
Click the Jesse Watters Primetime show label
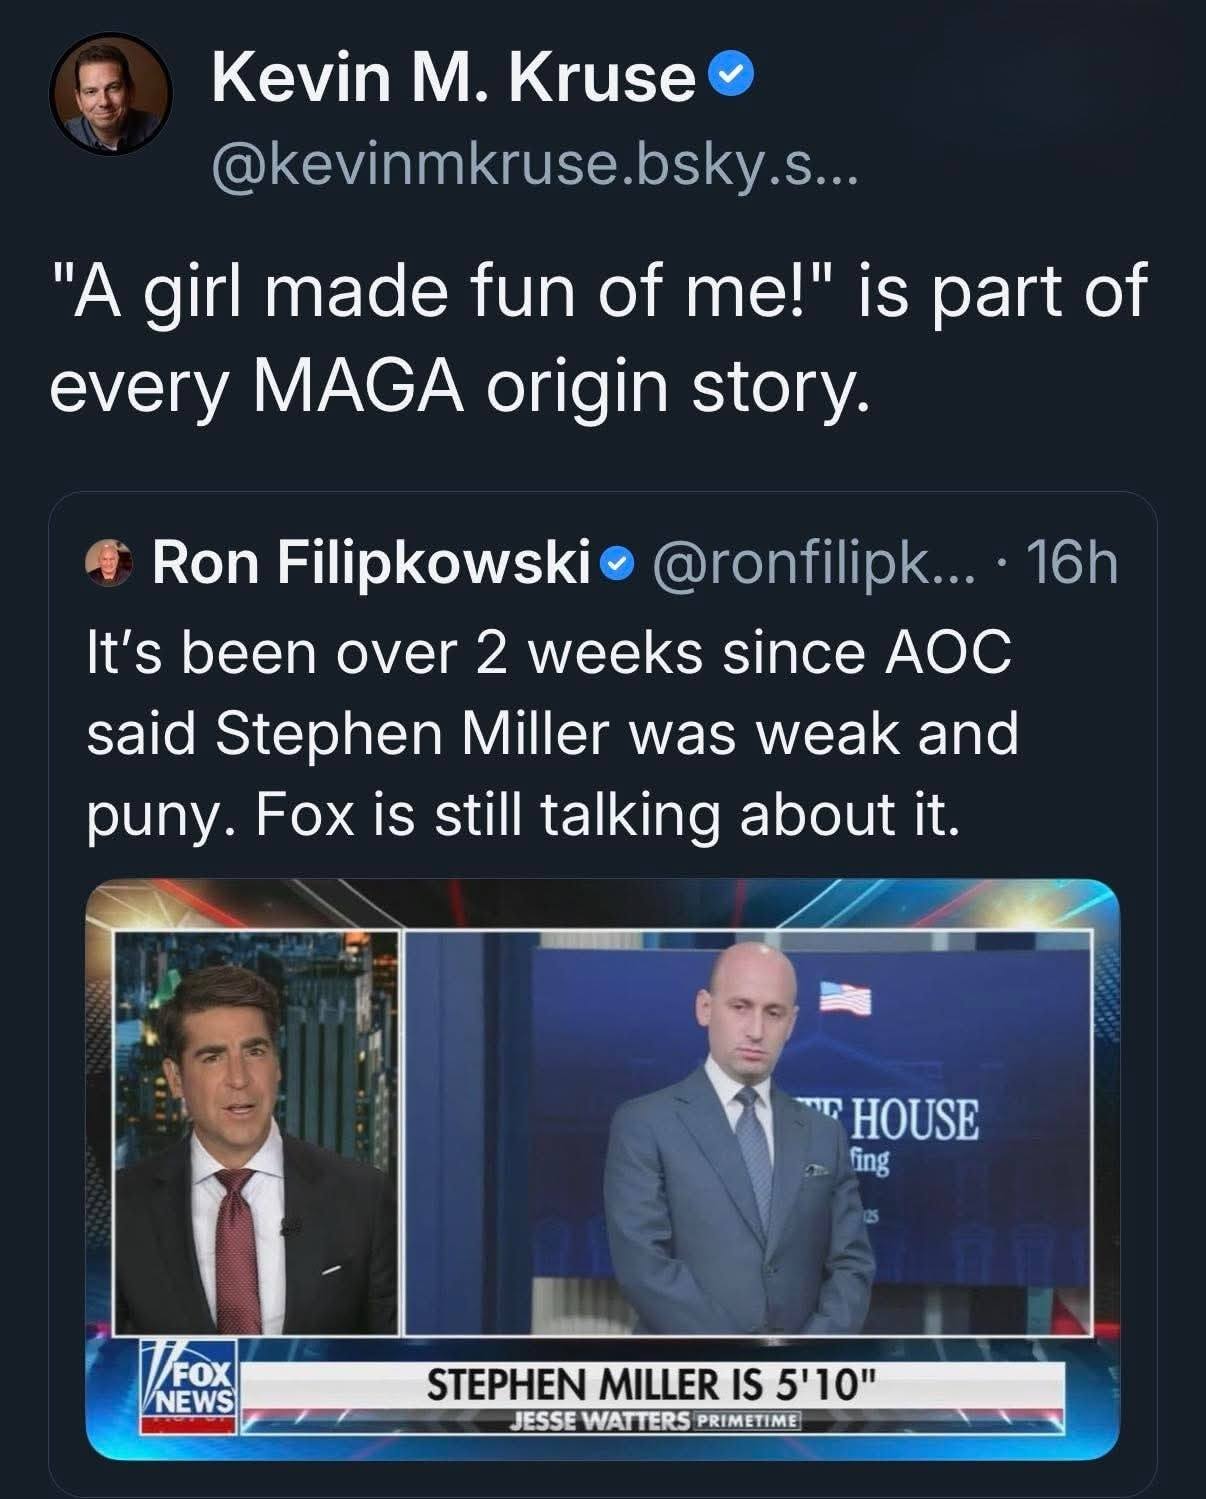655,1420
